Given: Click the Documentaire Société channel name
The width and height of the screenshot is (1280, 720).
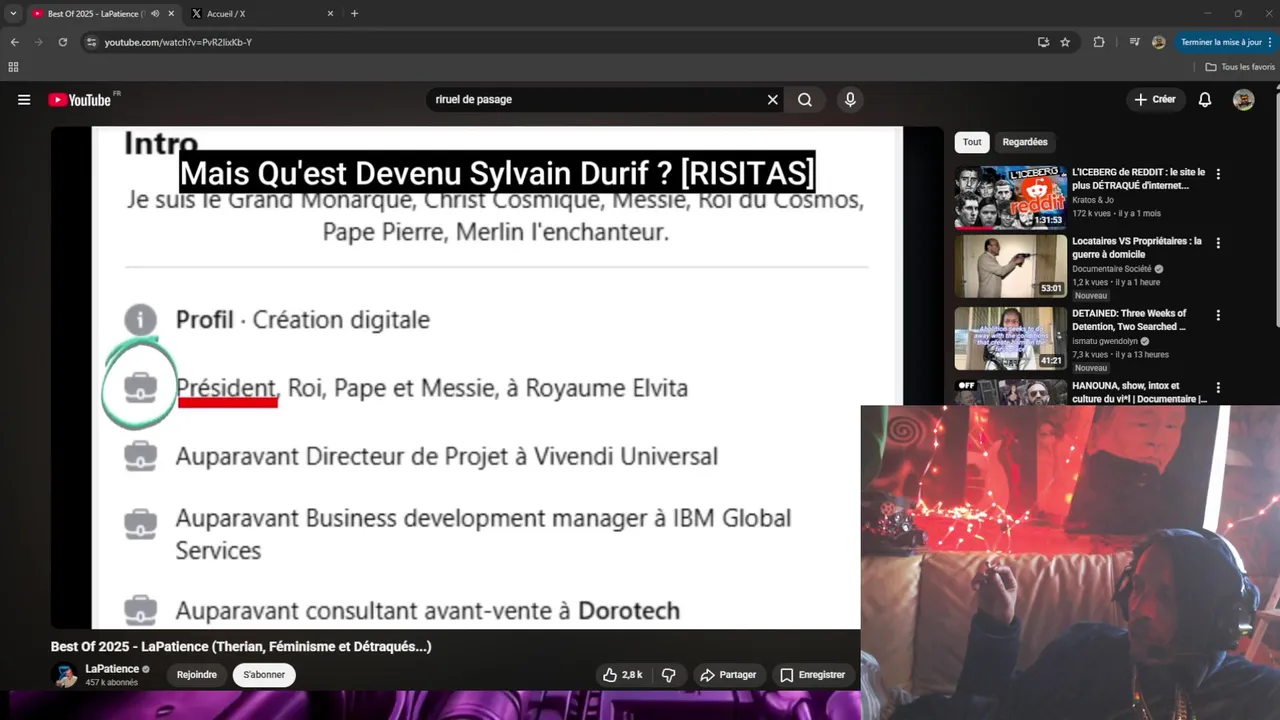Looking at the screenshot, I should tap(1112, 269).
